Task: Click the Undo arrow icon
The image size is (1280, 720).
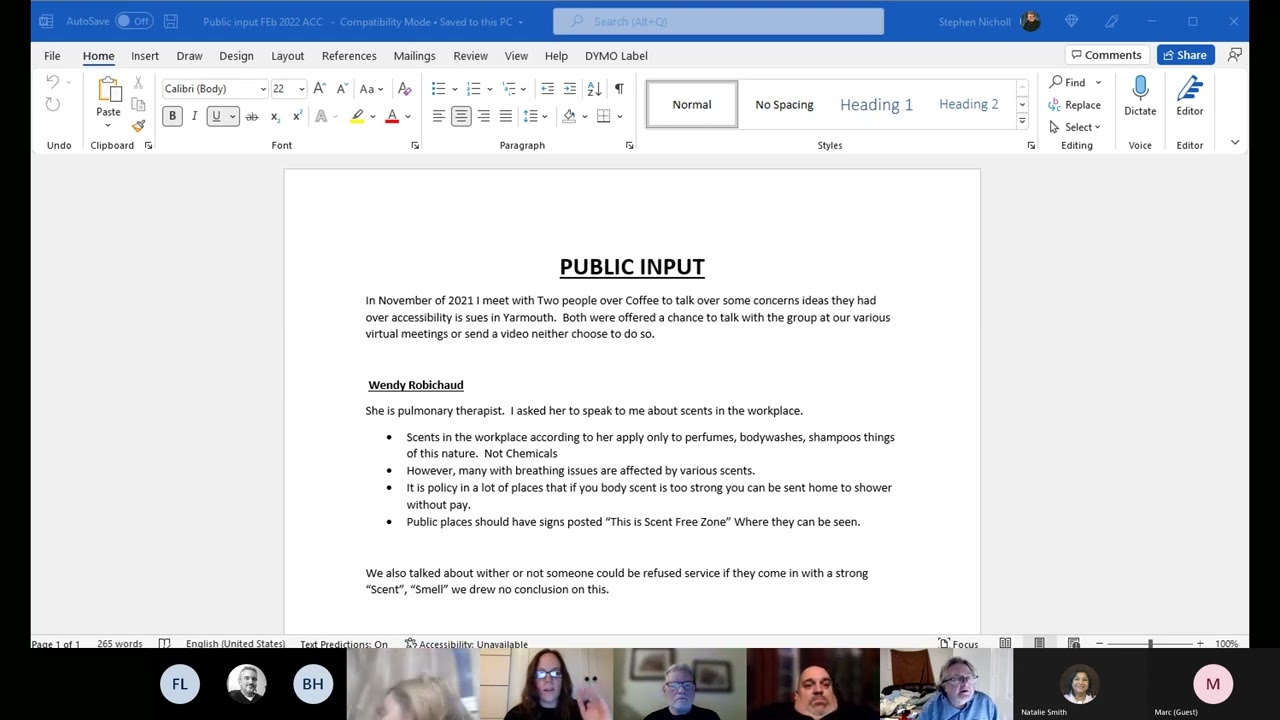Action: (52, 81)
